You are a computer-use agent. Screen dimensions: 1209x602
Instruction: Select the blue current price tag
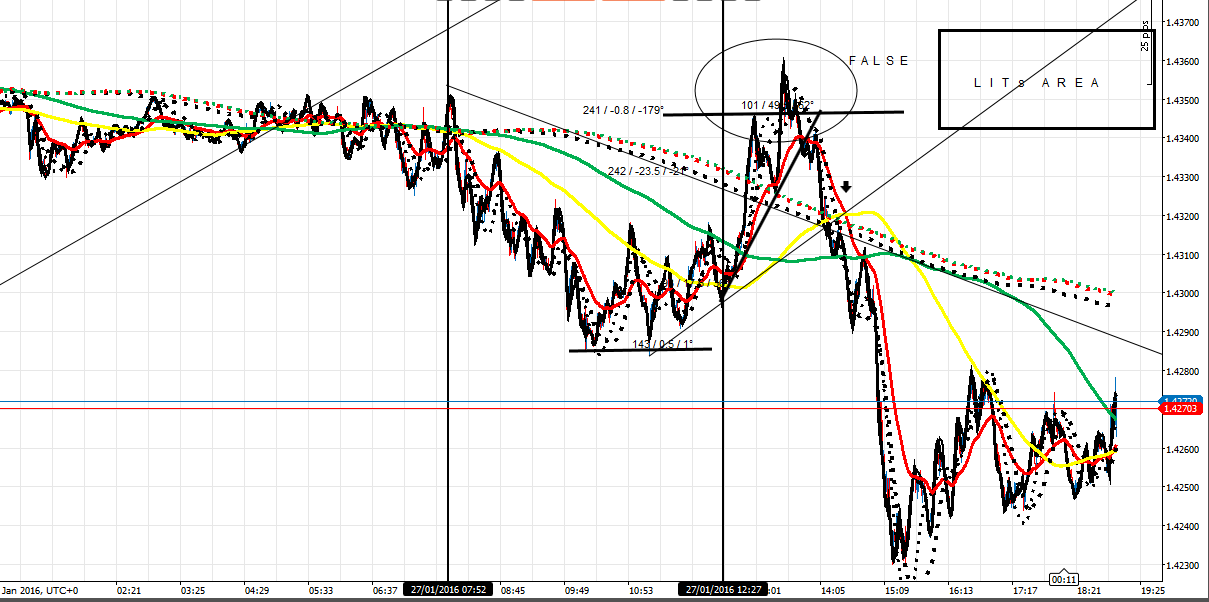tap(1182, 399)
